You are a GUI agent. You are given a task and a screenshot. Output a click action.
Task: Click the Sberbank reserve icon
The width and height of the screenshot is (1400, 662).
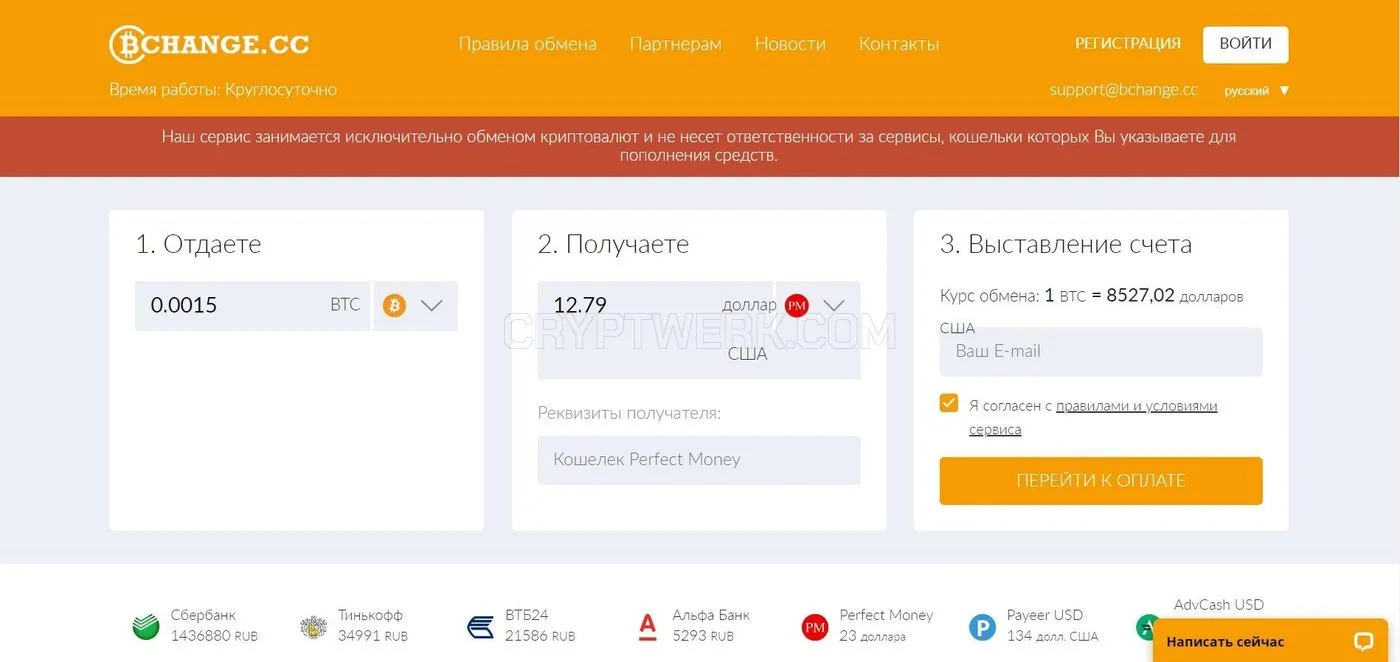[146, 627]
